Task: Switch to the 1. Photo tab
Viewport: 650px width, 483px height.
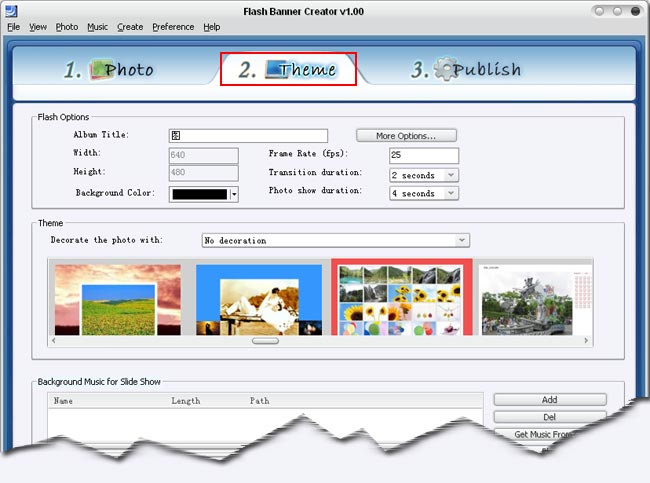Action: pyautogui.click(x=108, y=69)
